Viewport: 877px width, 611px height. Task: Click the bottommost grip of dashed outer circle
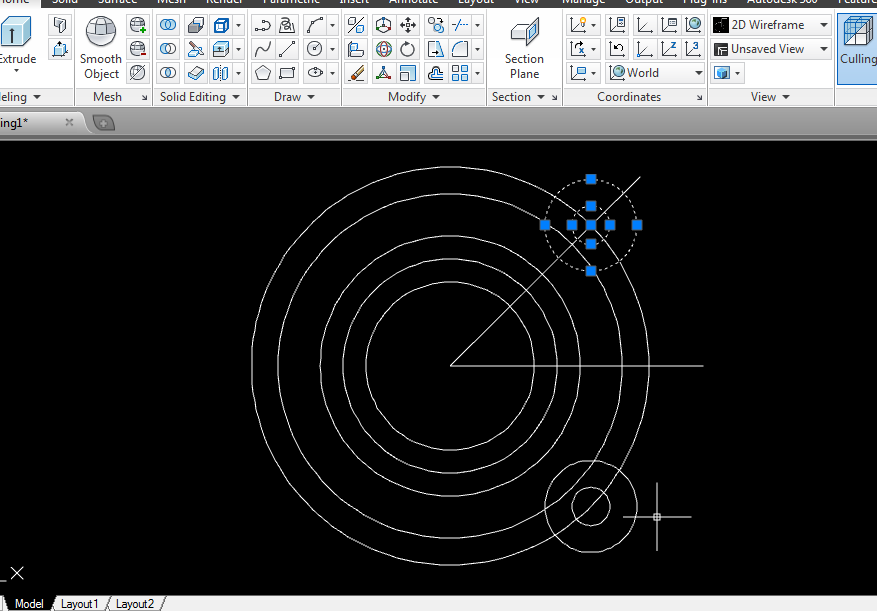coord(591,271)
